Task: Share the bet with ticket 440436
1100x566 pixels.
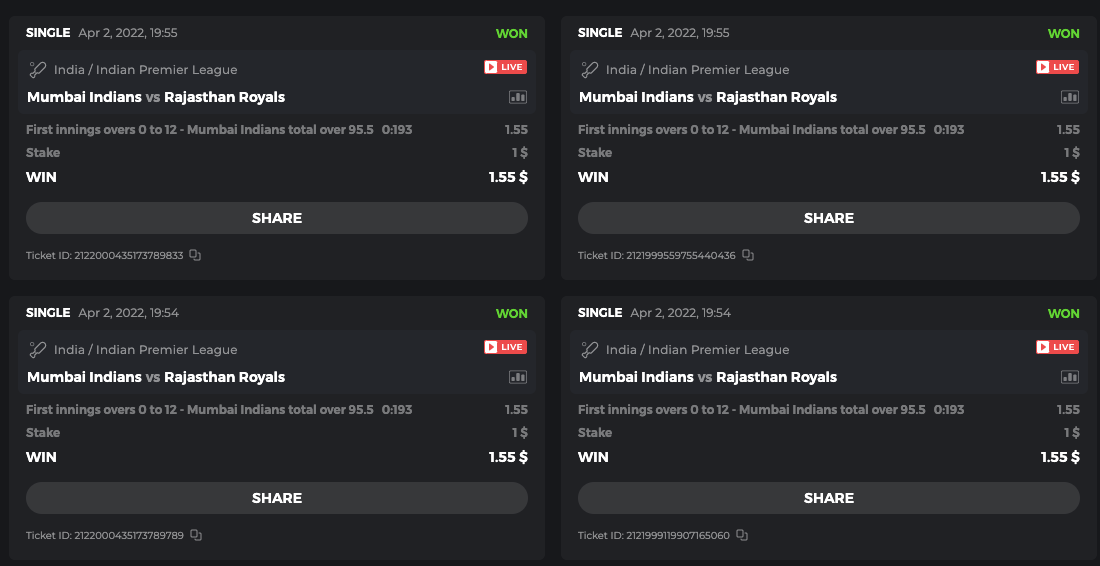Action: (829, 218)
